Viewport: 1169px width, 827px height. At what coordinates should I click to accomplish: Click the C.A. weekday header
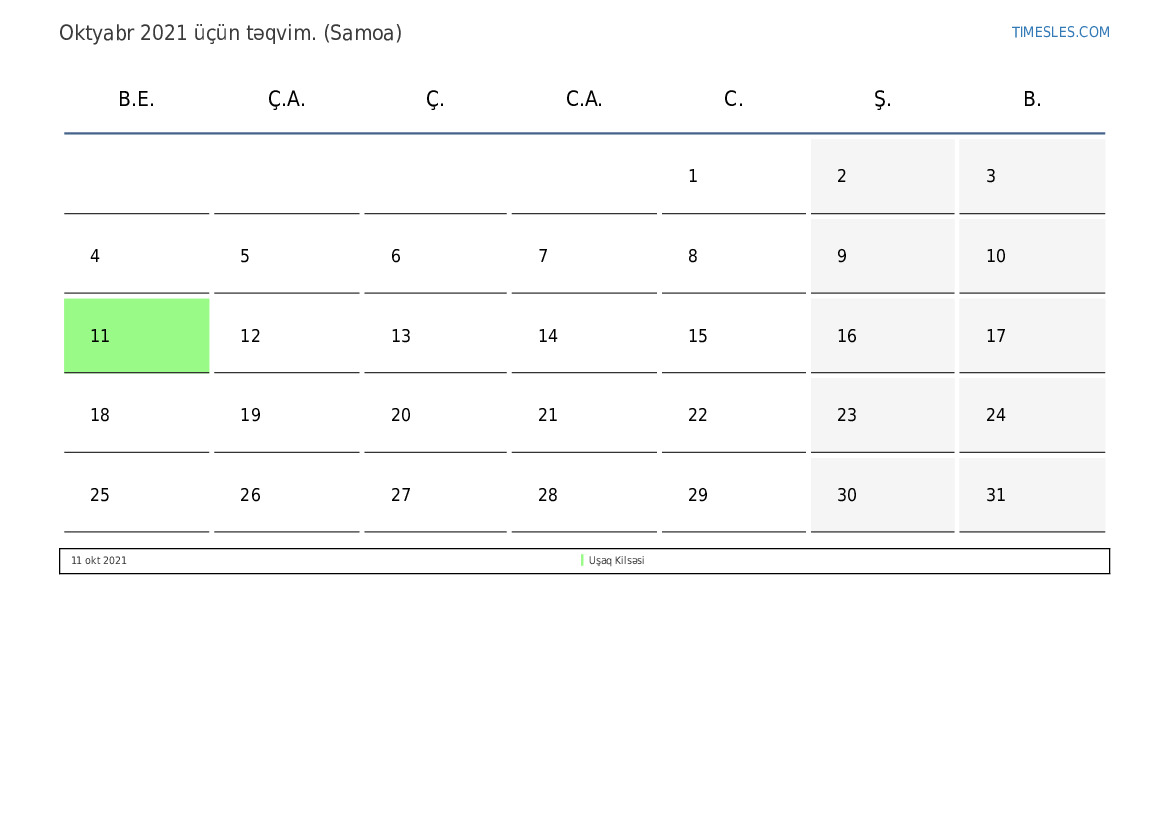click(x=584, y=99)
